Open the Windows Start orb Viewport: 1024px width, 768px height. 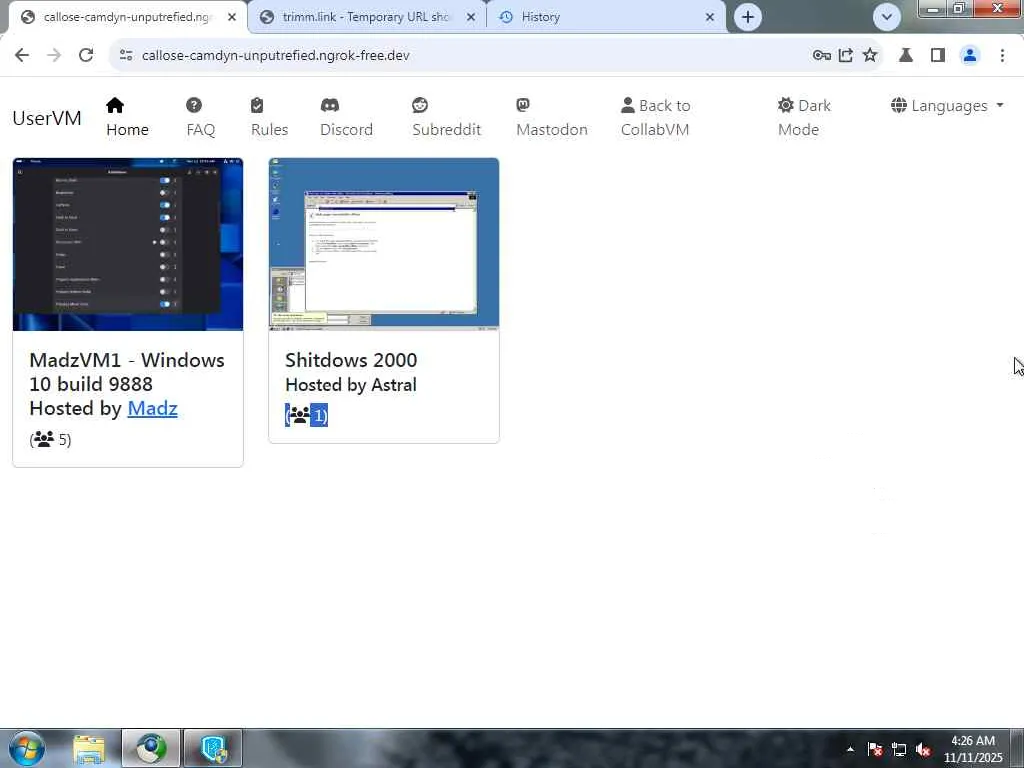(26, 748)
